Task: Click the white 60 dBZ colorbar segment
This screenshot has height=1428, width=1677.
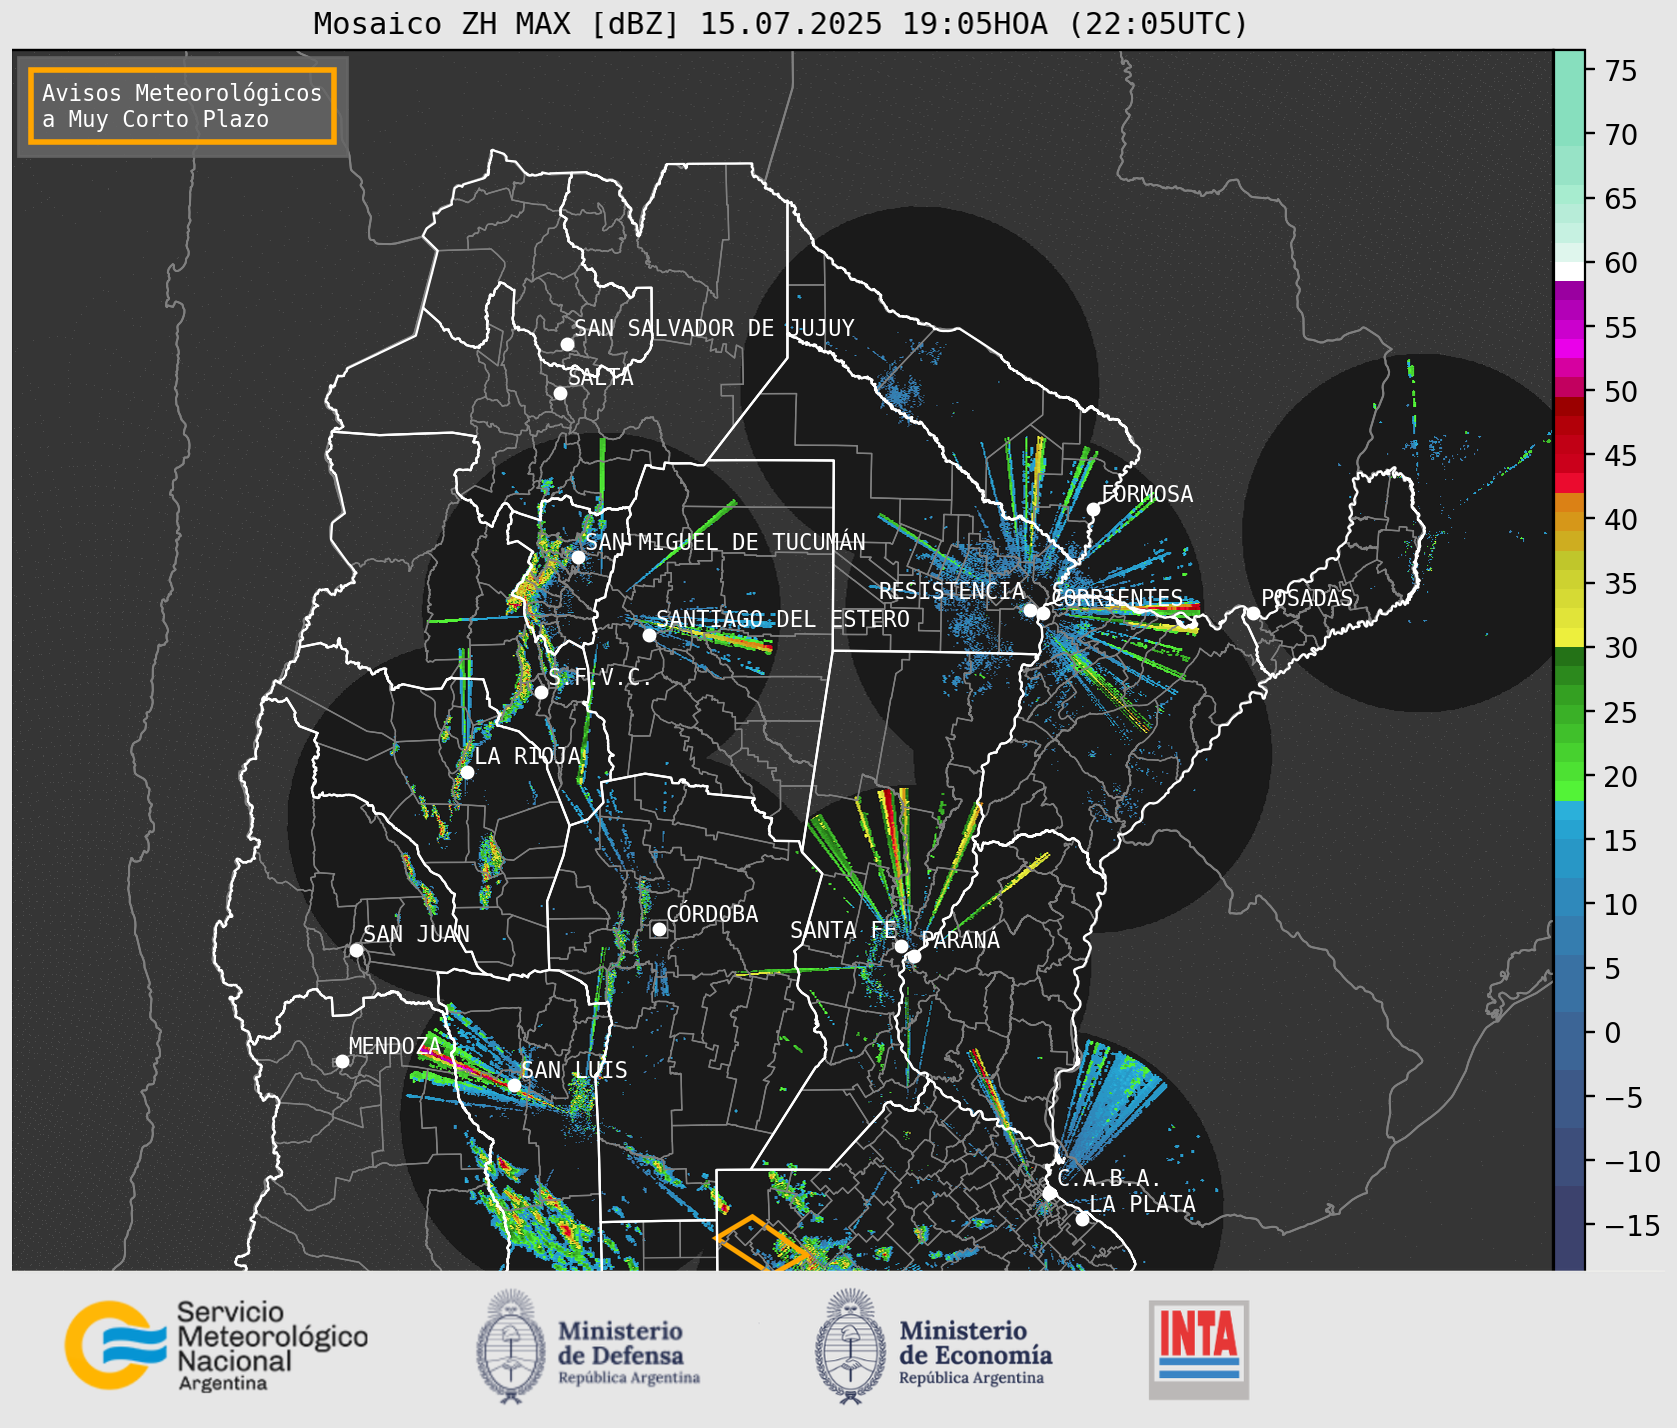Action: pyautogui.click(x=1569, y=271)
